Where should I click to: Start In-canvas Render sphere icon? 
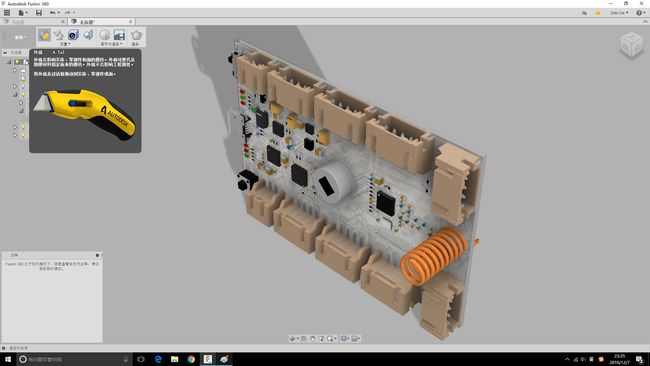(x=104, y=35)
